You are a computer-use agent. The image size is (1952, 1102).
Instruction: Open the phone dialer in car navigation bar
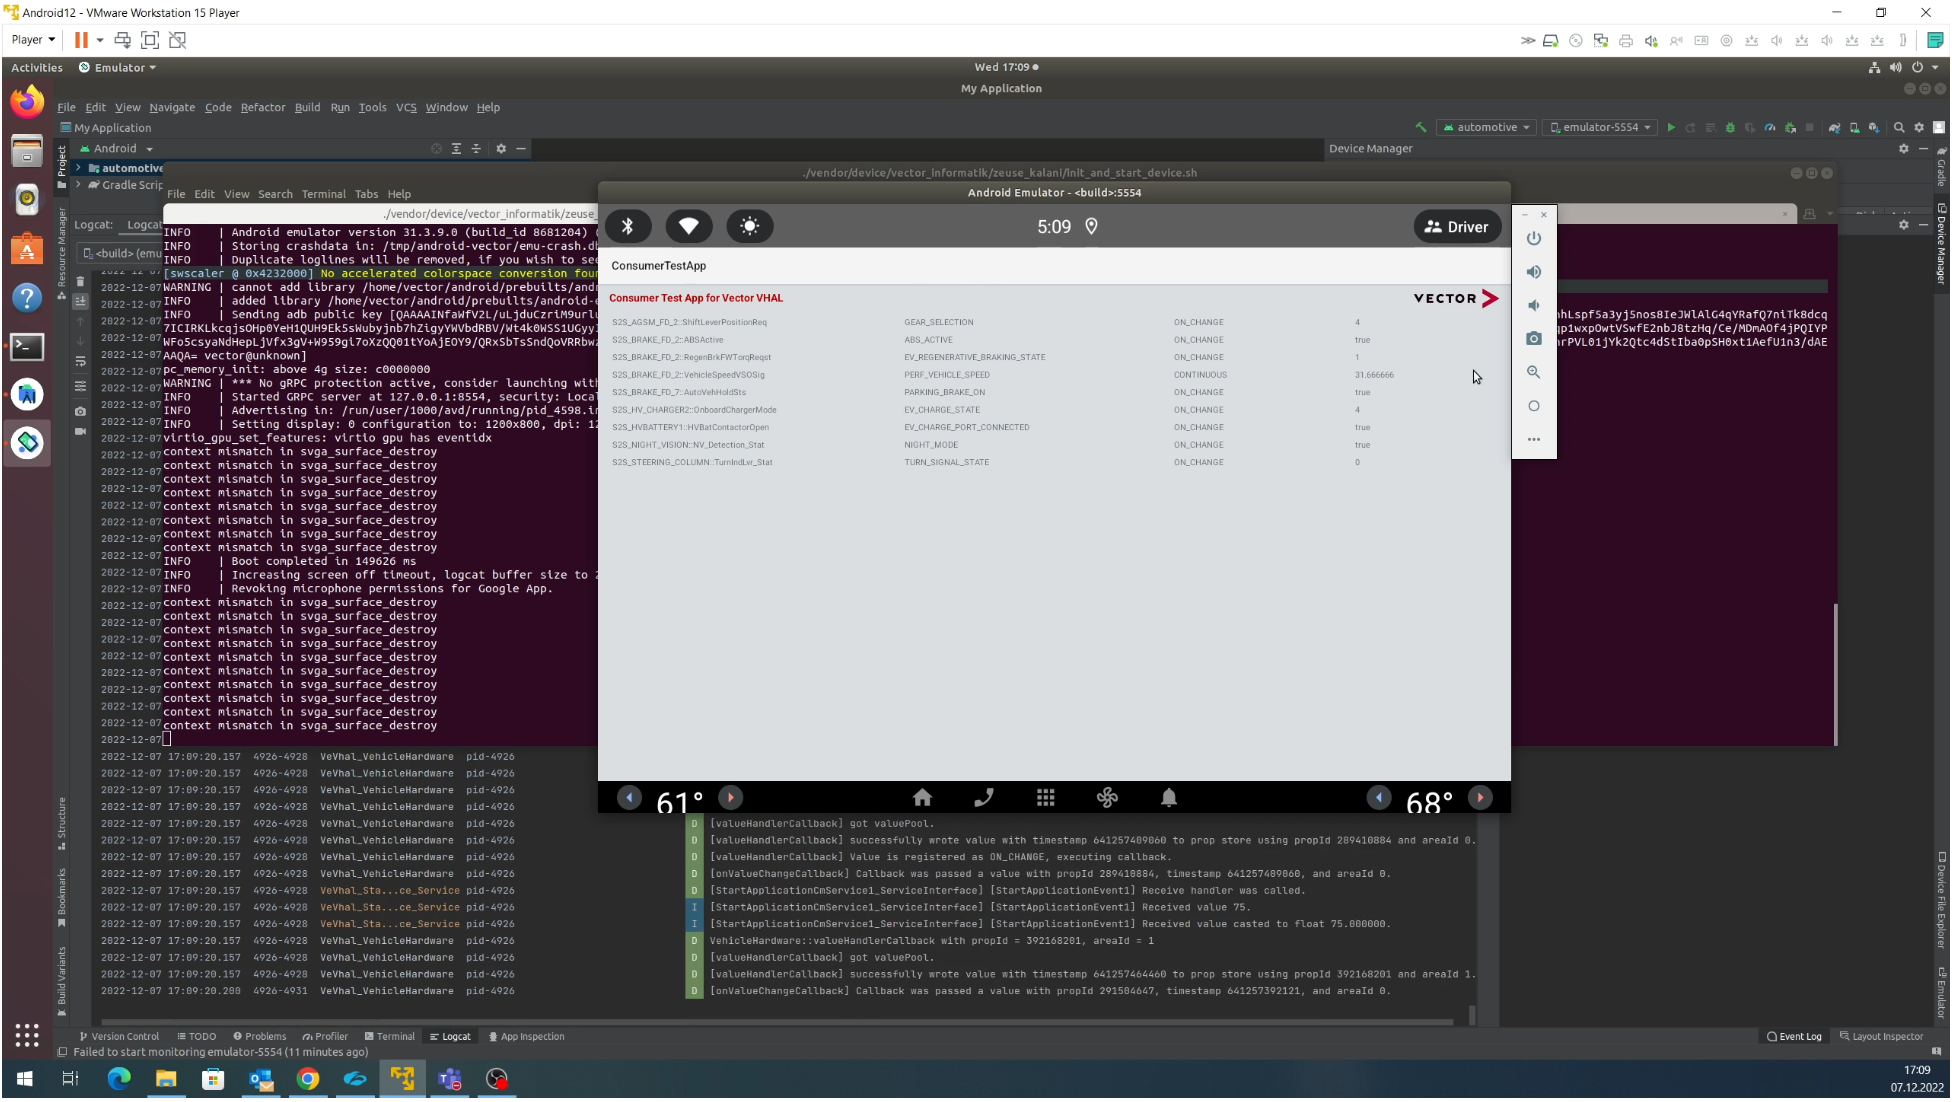click(x=984, y=797)
